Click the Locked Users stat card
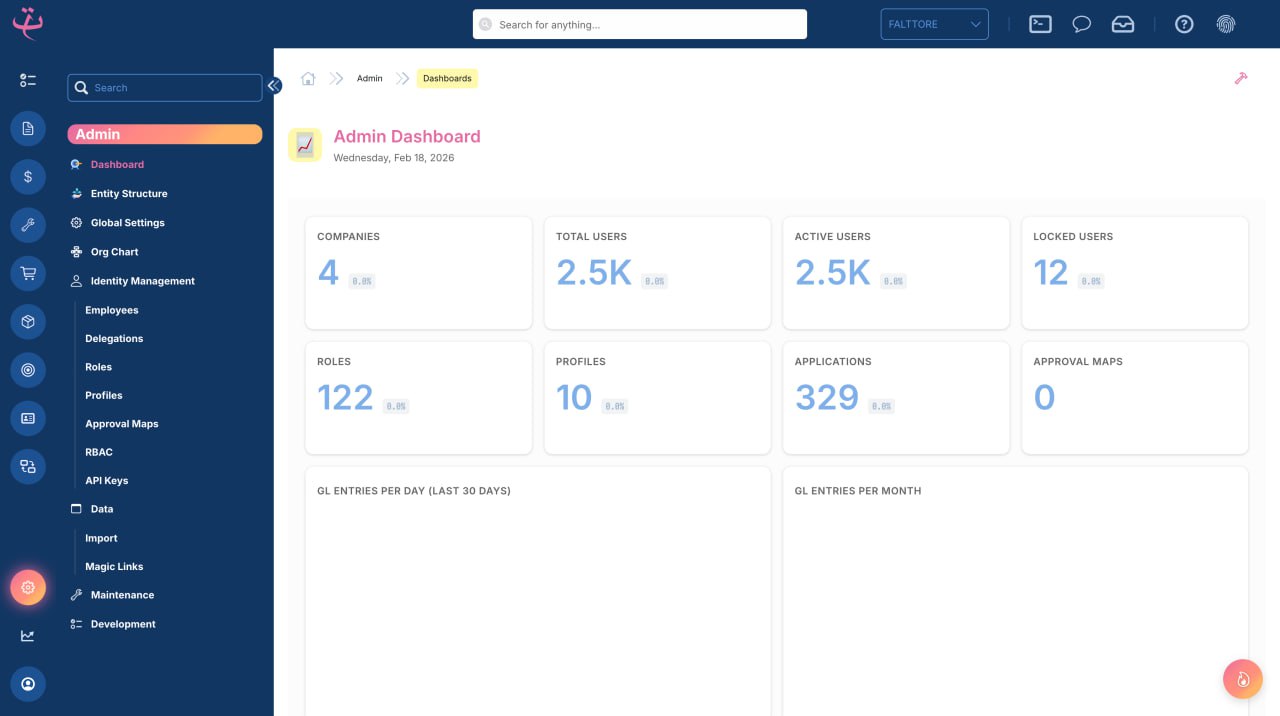This screenshot has height=716, width=1280. 1134,272
